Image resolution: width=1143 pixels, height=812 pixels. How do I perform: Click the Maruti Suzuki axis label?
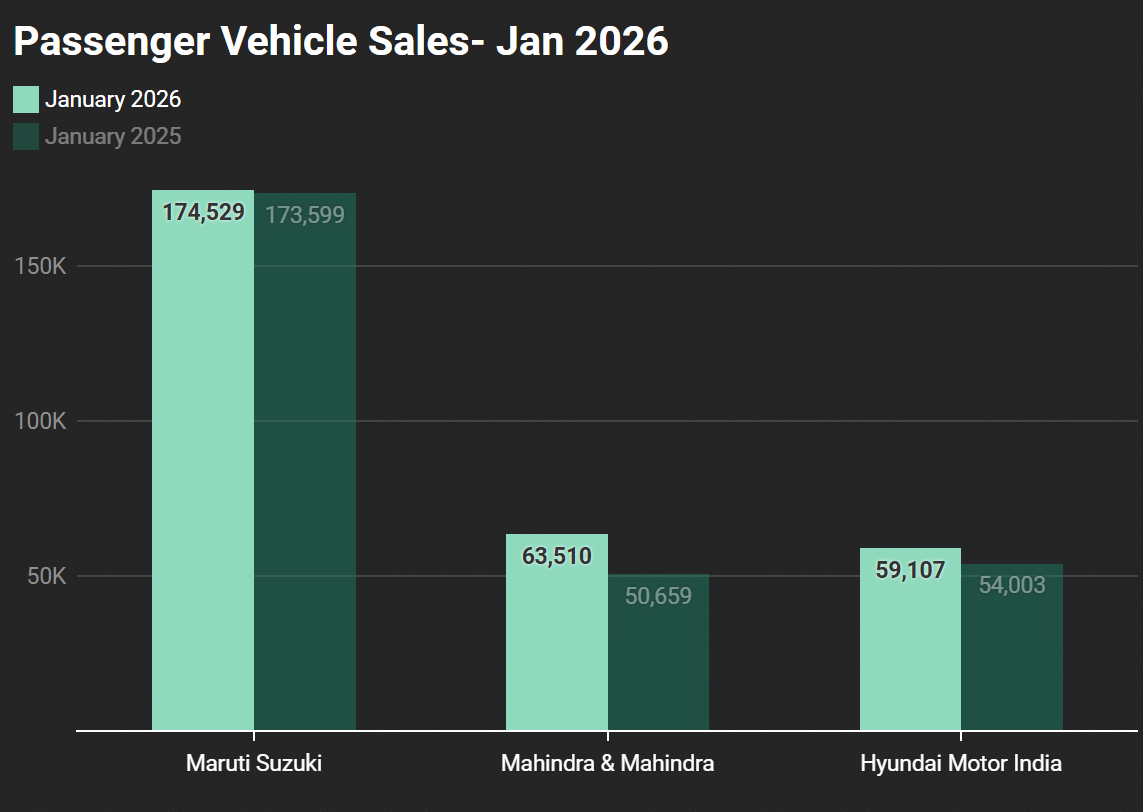coord(254,764)
